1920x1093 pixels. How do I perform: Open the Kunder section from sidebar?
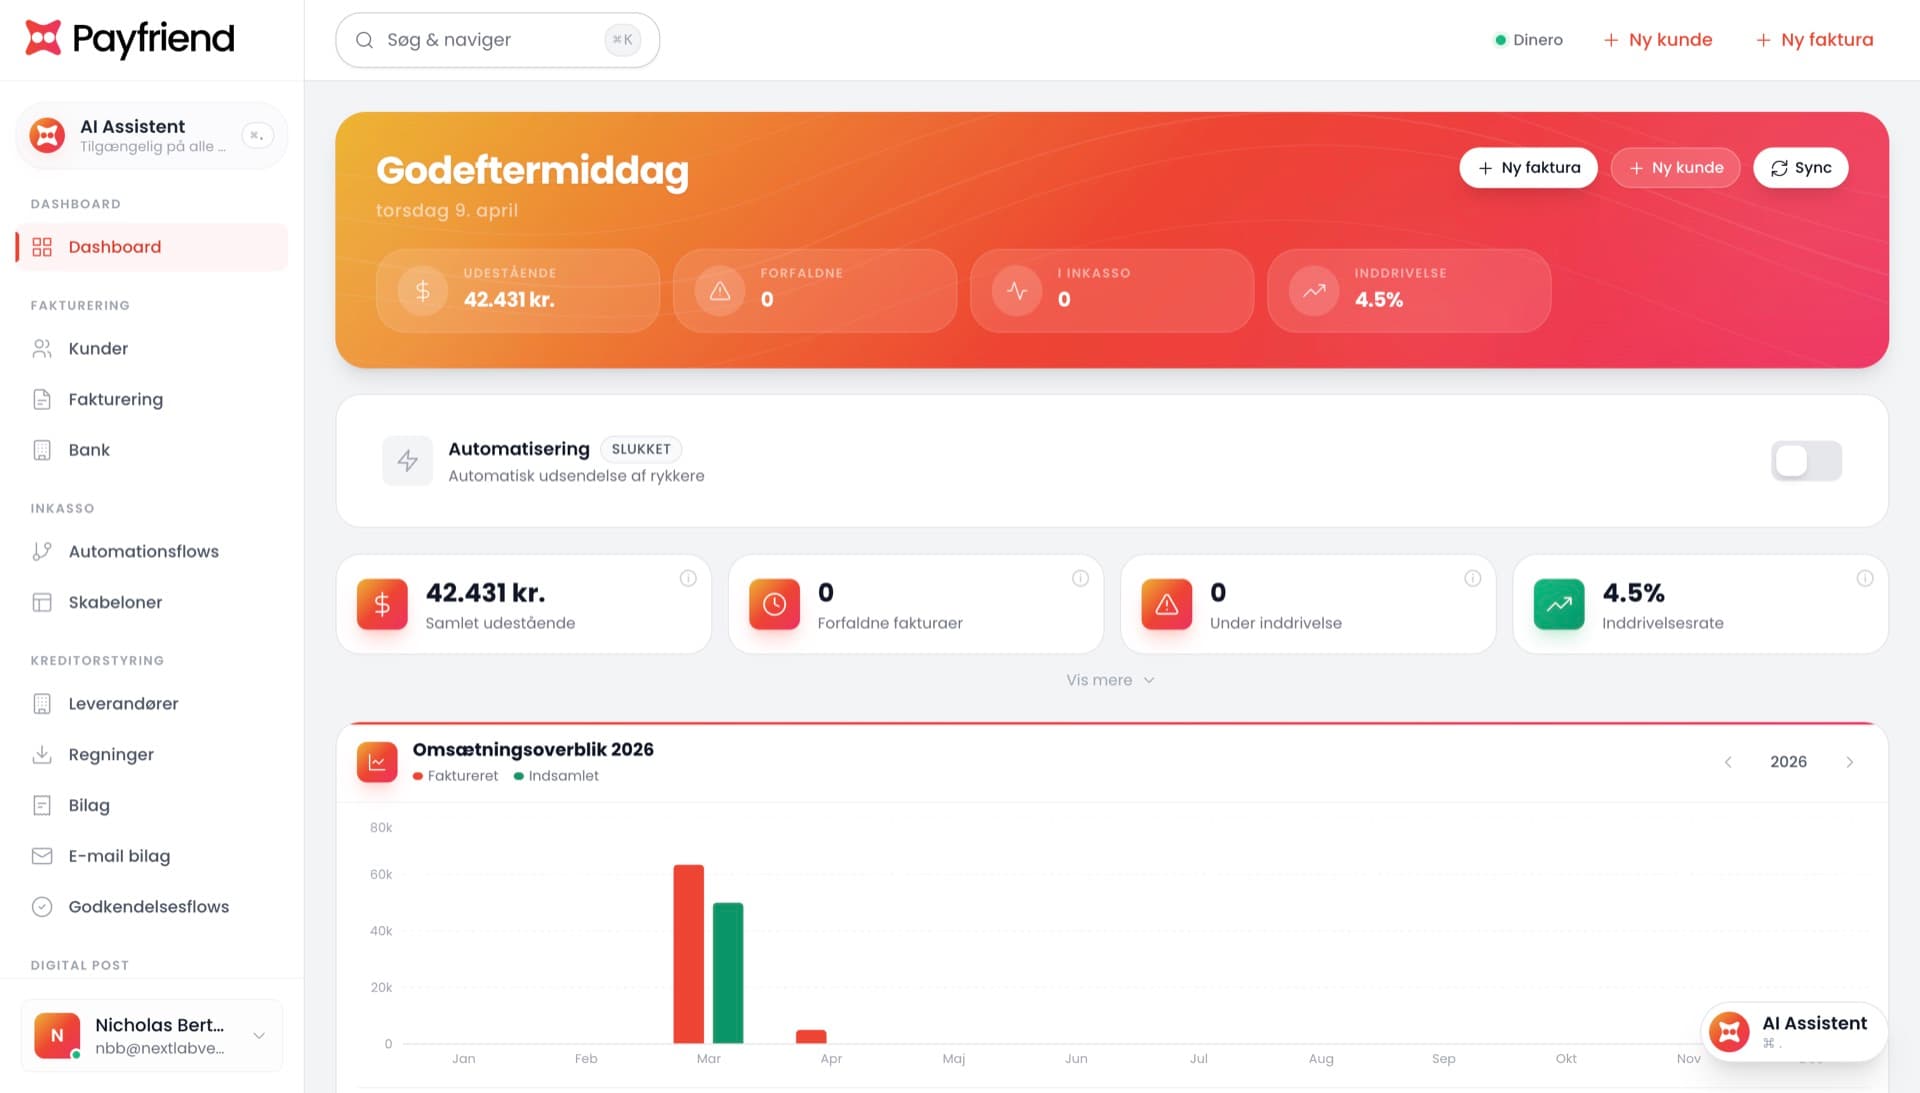[97, 348]
